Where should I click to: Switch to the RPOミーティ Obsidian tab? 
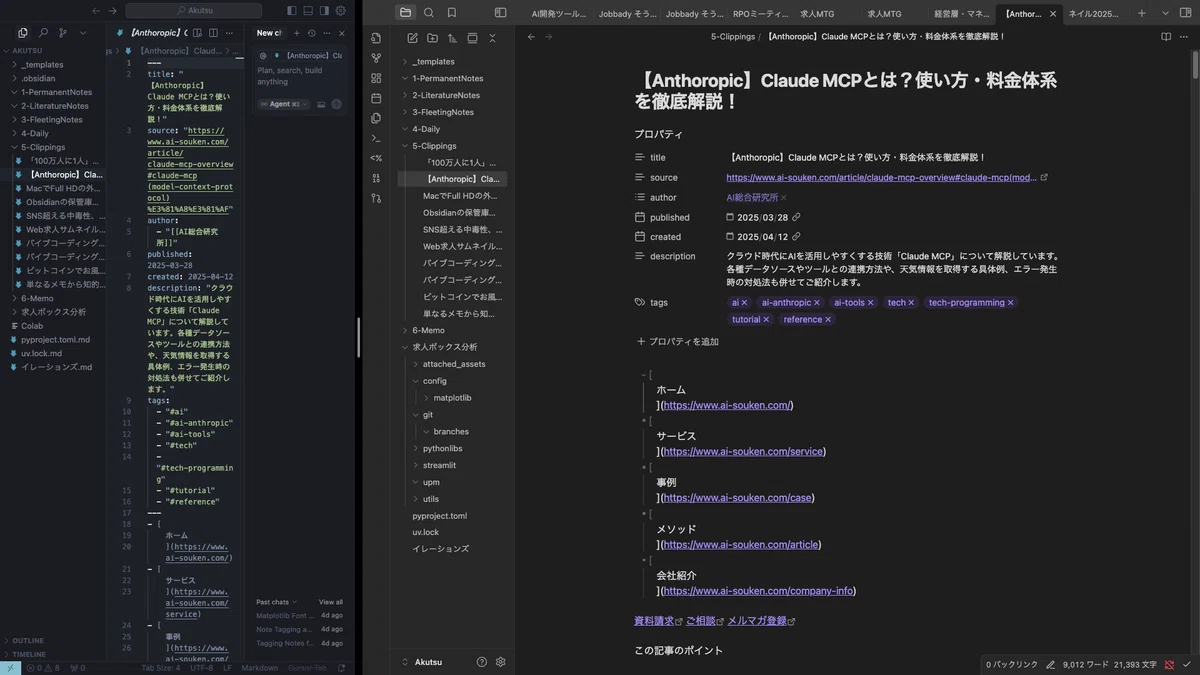click(x=759, y=14)
